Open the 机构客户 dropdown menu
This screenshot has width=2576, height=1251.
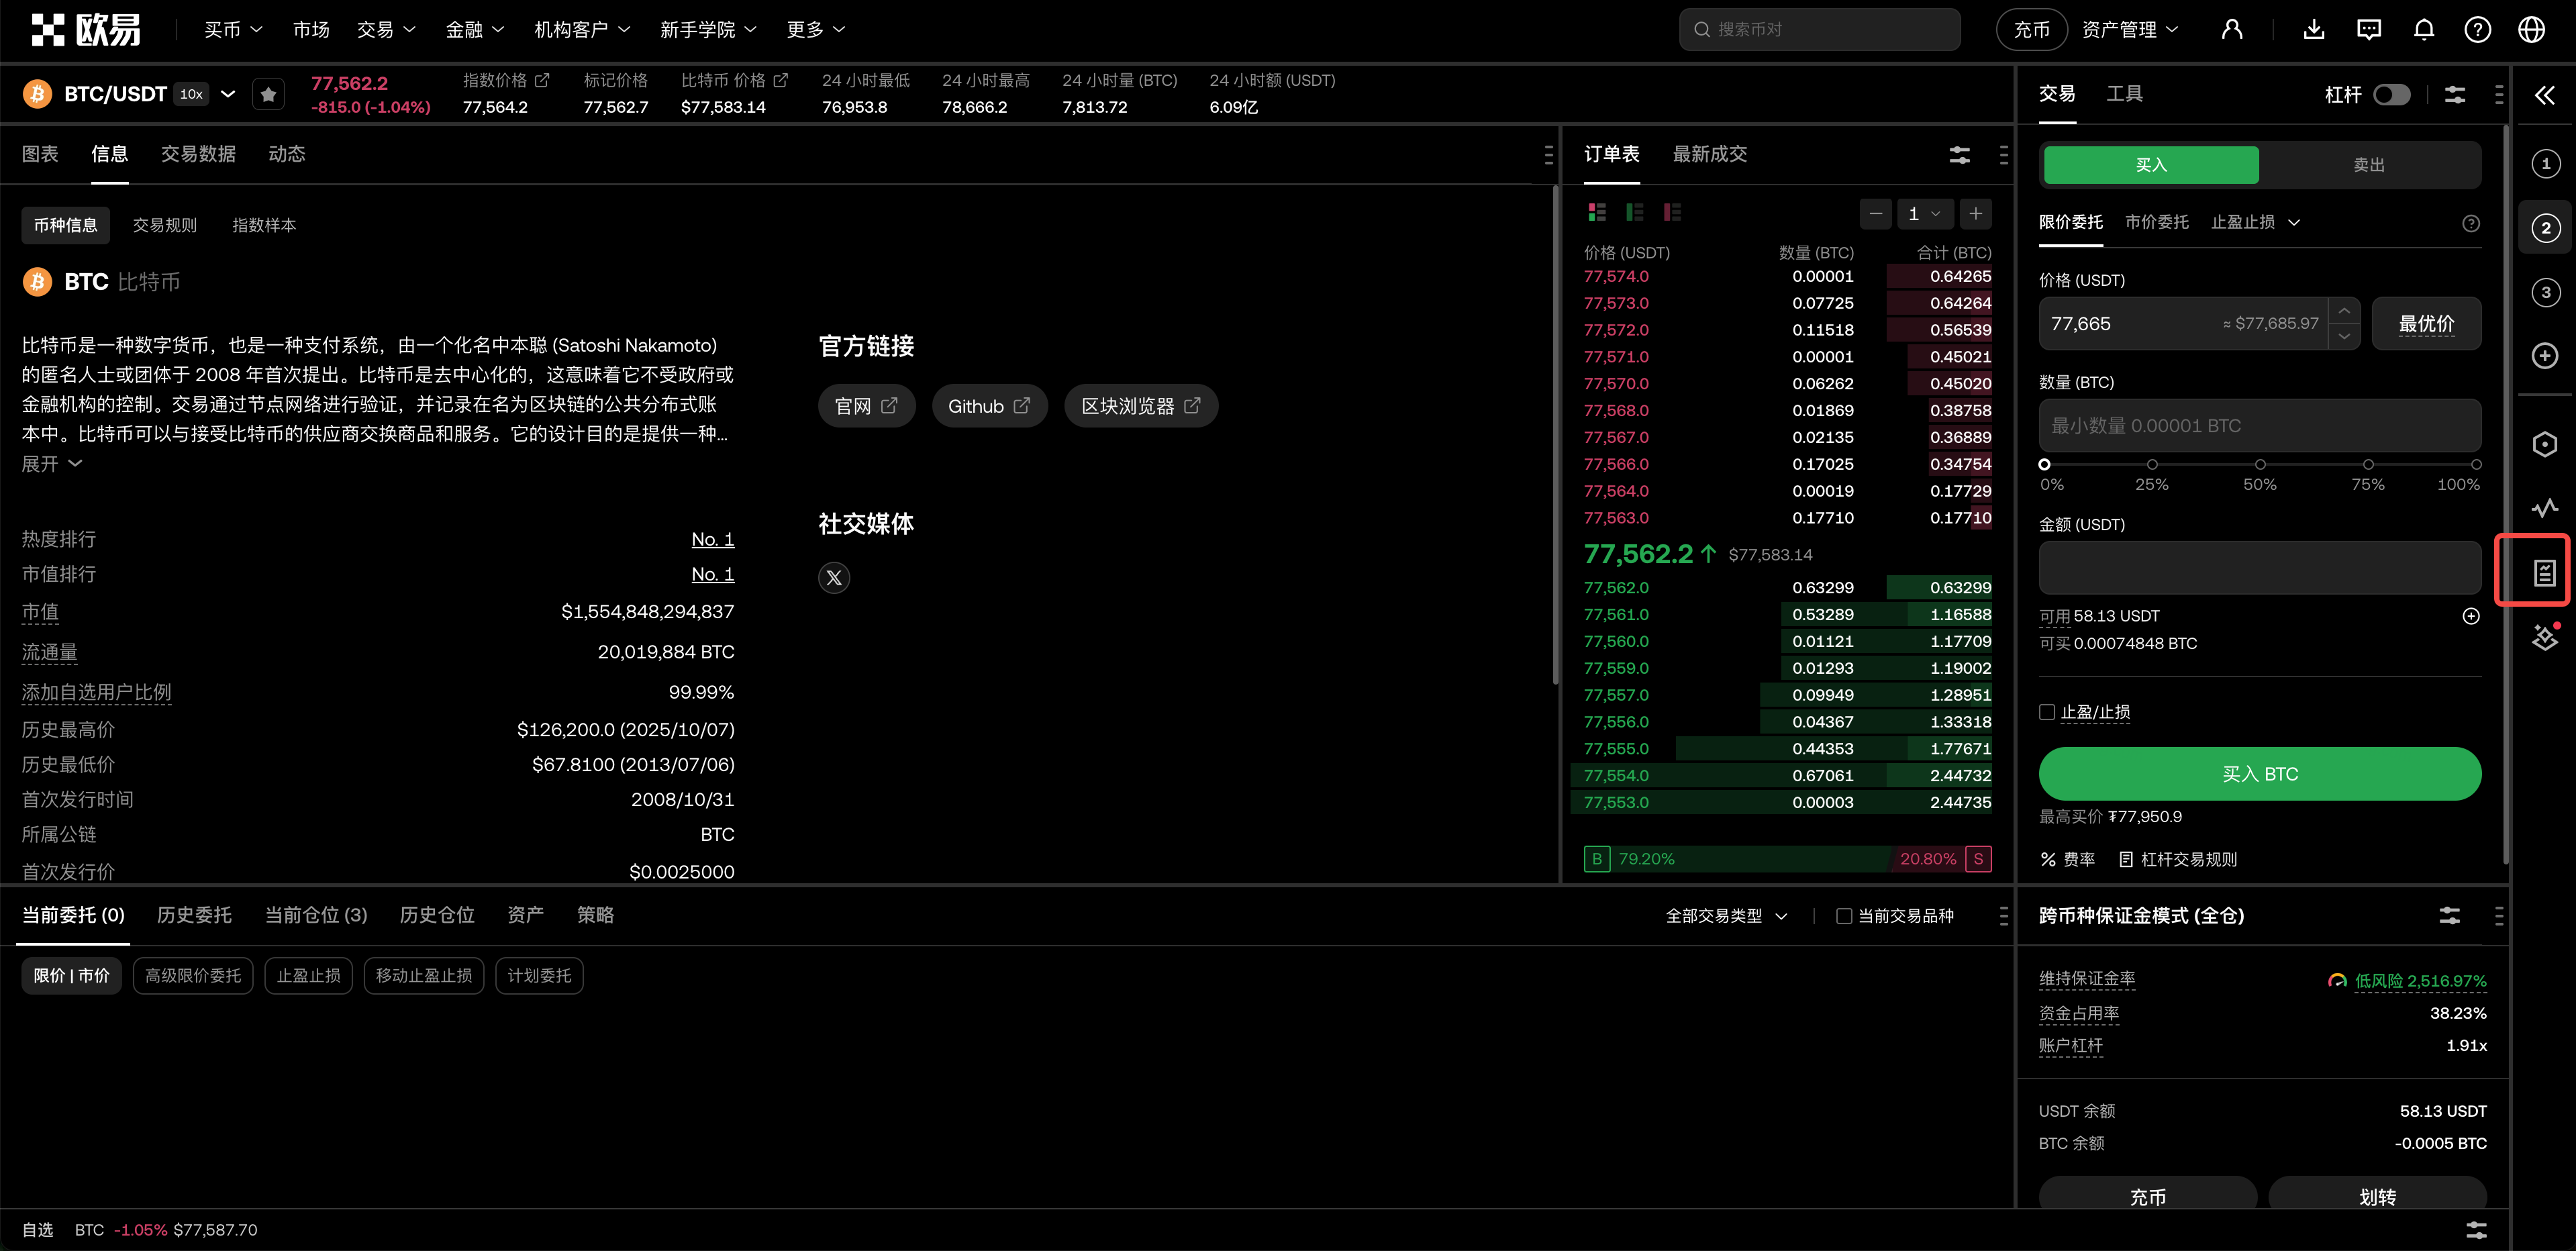click(x=582, y=30)
